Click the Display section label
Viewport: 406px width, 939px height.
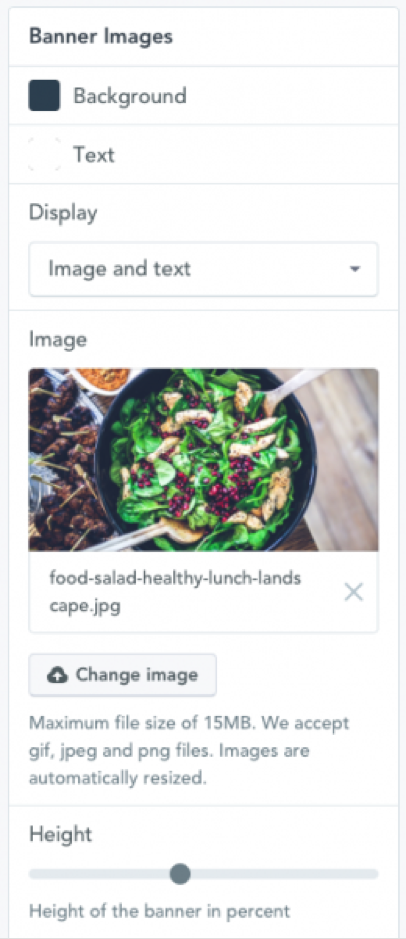pos(63,213)
